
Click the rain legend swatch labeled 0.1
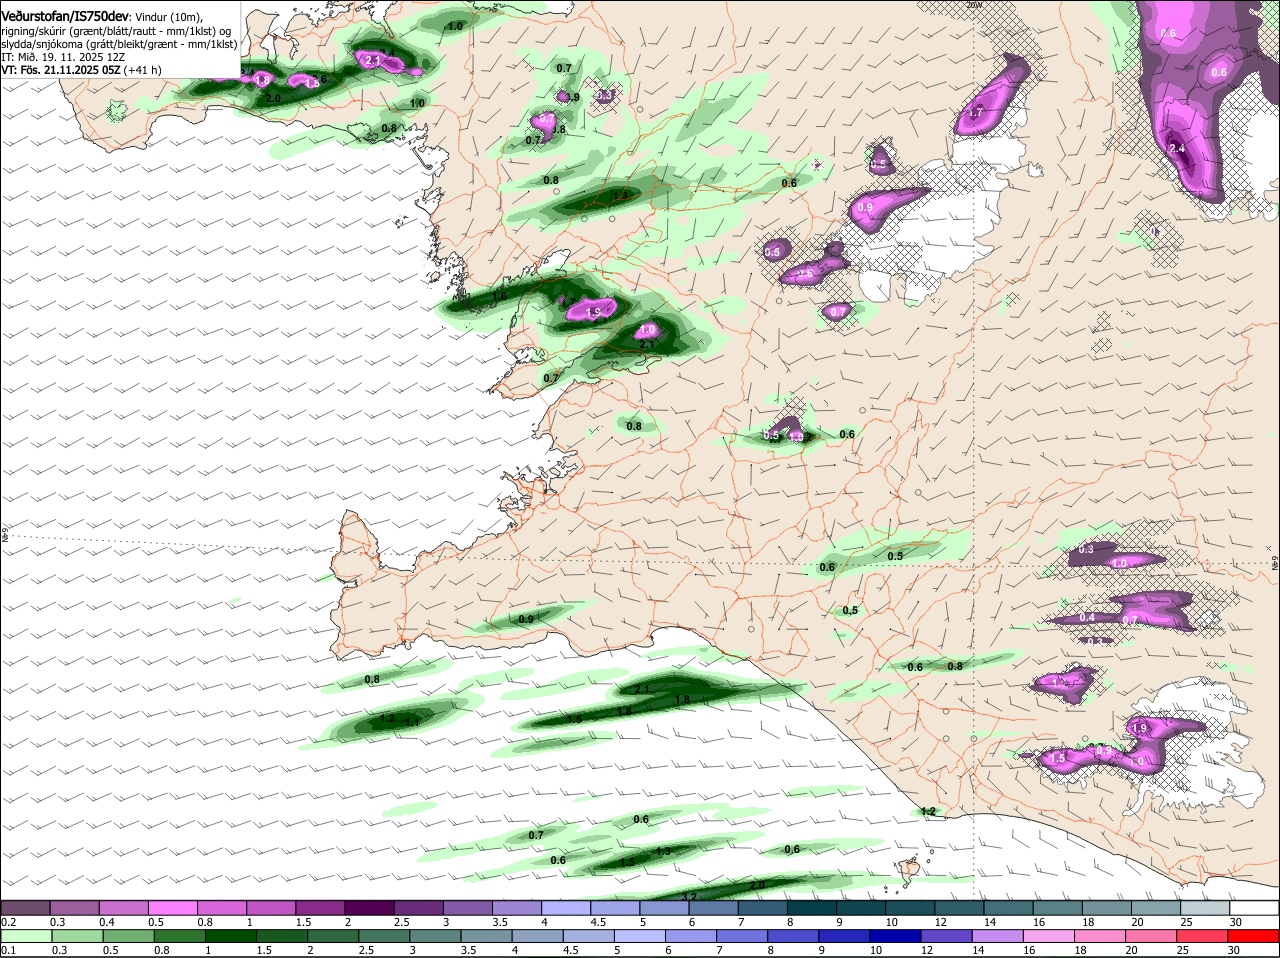point(25,936)
